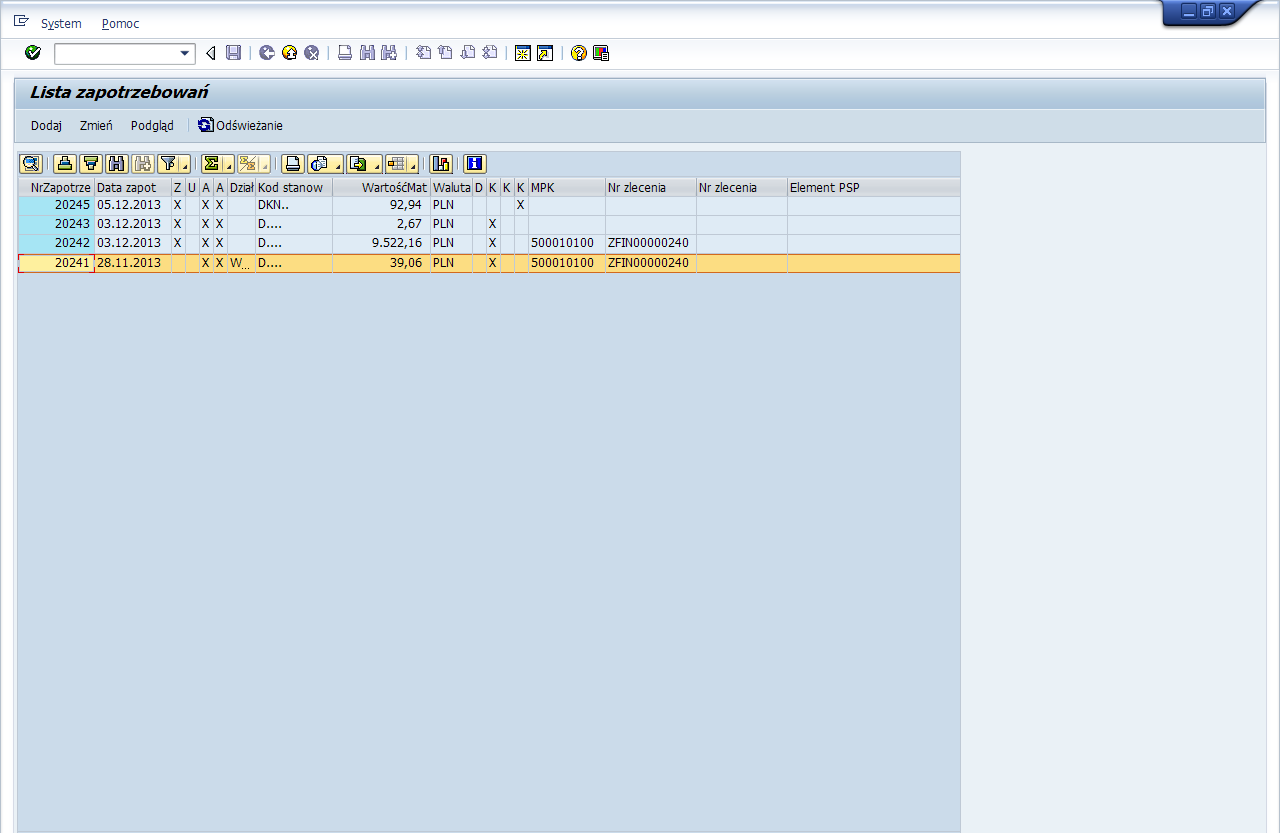Select the Data zapot column header
The height and width of the screenshot is (833, 1280).
pos(132,187)
